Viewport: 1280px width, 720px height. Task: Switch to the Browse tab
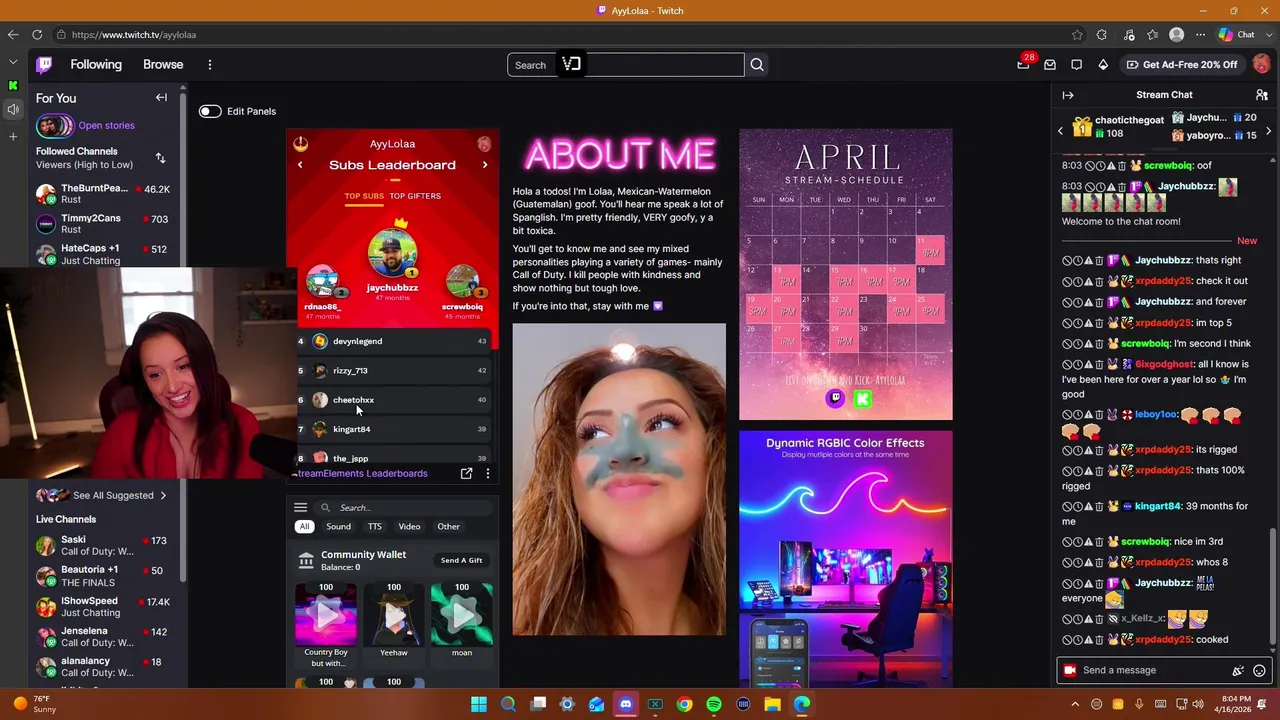(x=163, y=65)
